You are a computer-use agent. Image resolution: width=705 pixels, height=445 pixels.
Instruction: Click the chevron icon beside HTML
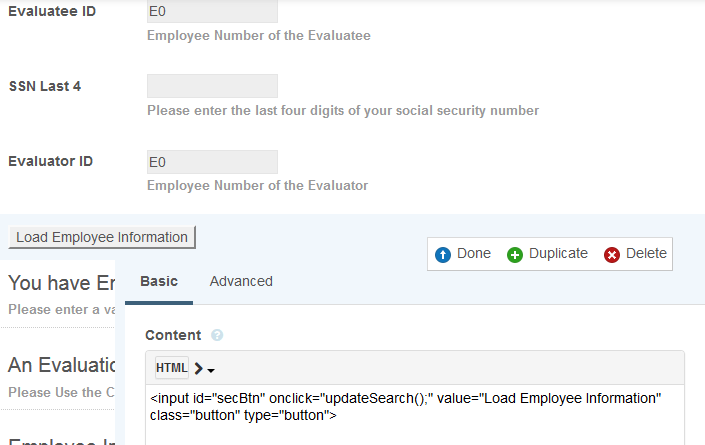[x=197, y=368]
